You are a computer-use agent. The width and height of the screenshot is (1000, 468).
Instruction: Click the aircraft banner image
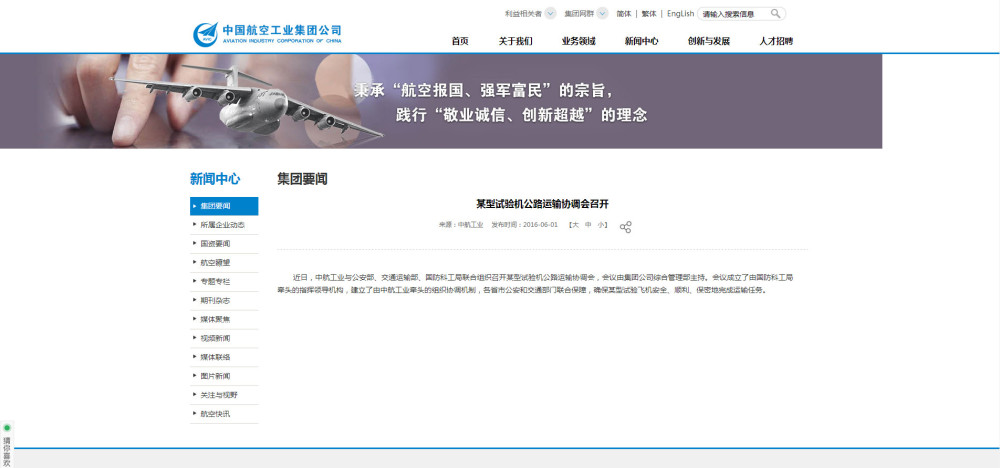[441, 101]
